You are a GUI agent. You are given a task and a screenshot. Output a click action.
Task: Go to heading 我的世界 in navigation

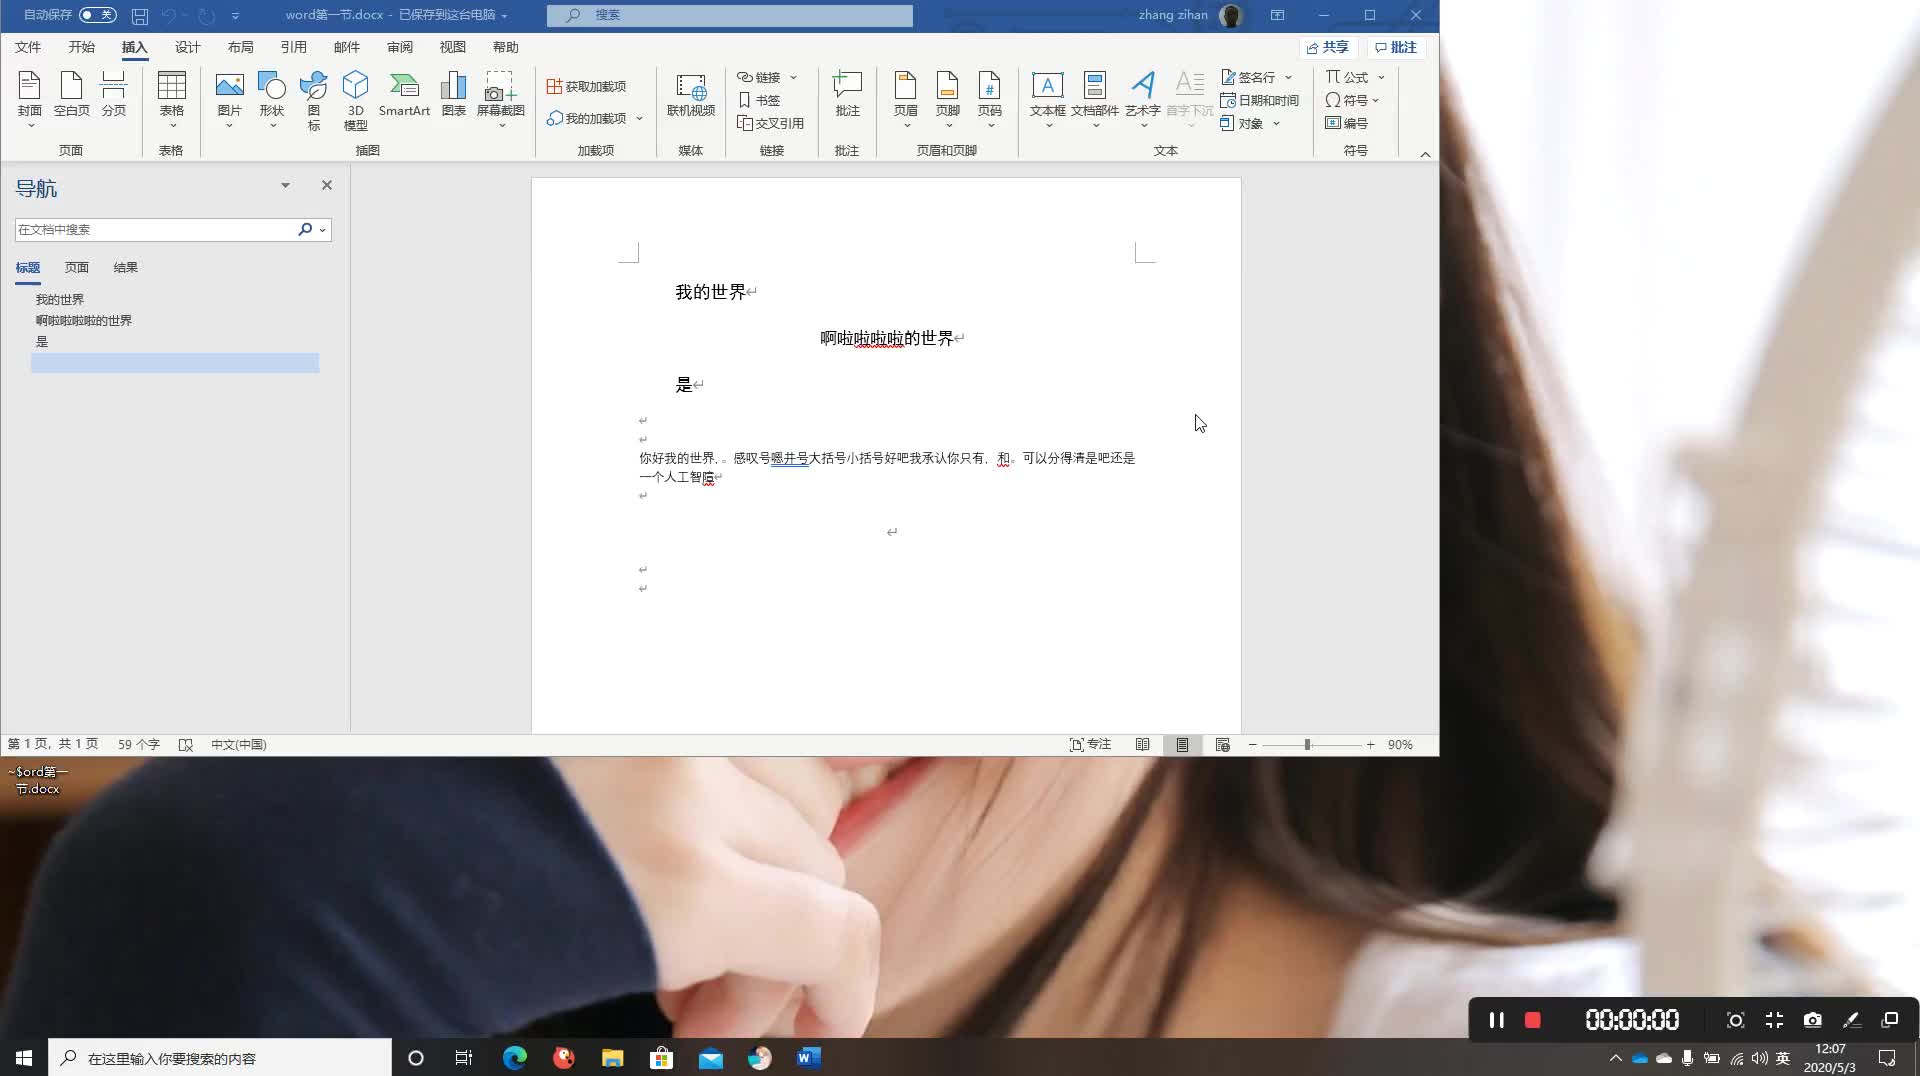point(60,300)
